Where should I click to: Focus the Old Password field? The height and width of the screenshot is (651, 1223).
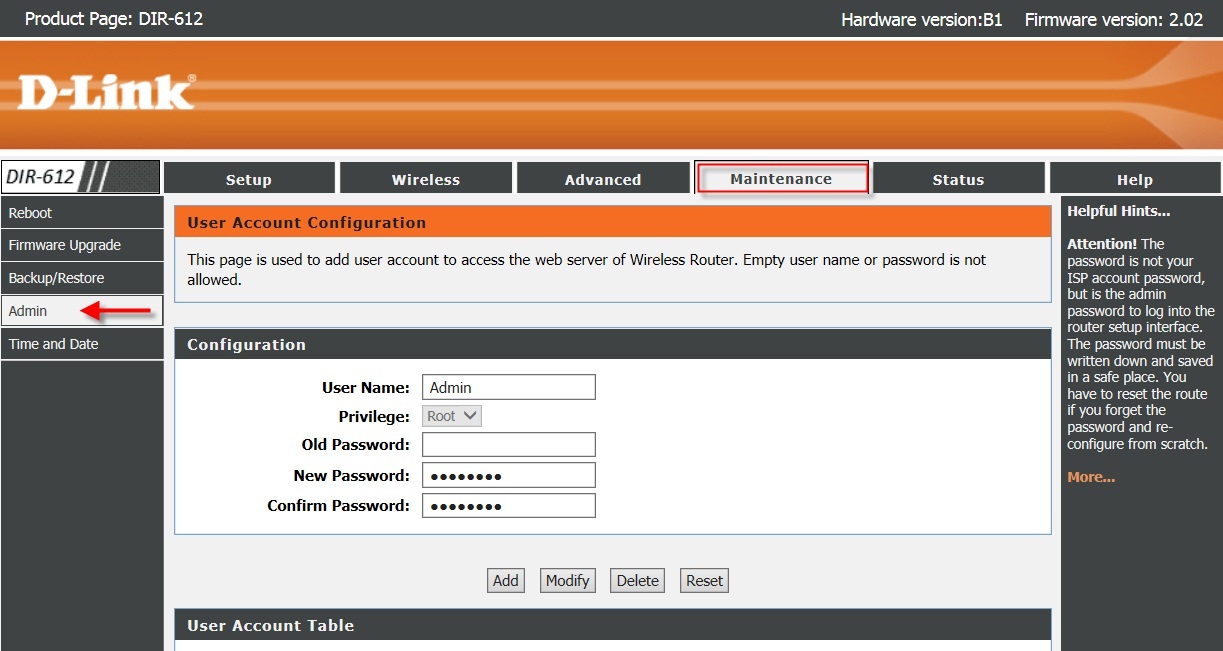point(509,444)
